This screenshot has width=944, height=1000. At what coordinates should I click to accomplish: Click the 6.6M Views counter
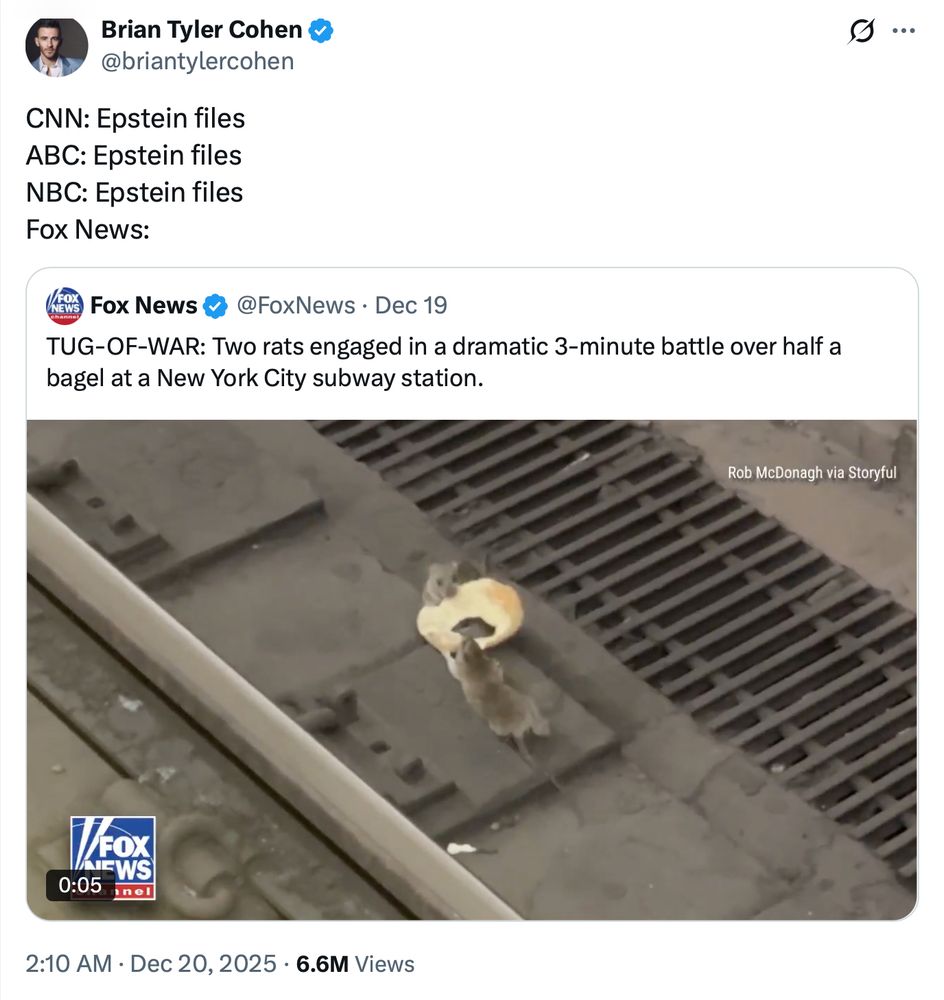[x=355, y=964]
